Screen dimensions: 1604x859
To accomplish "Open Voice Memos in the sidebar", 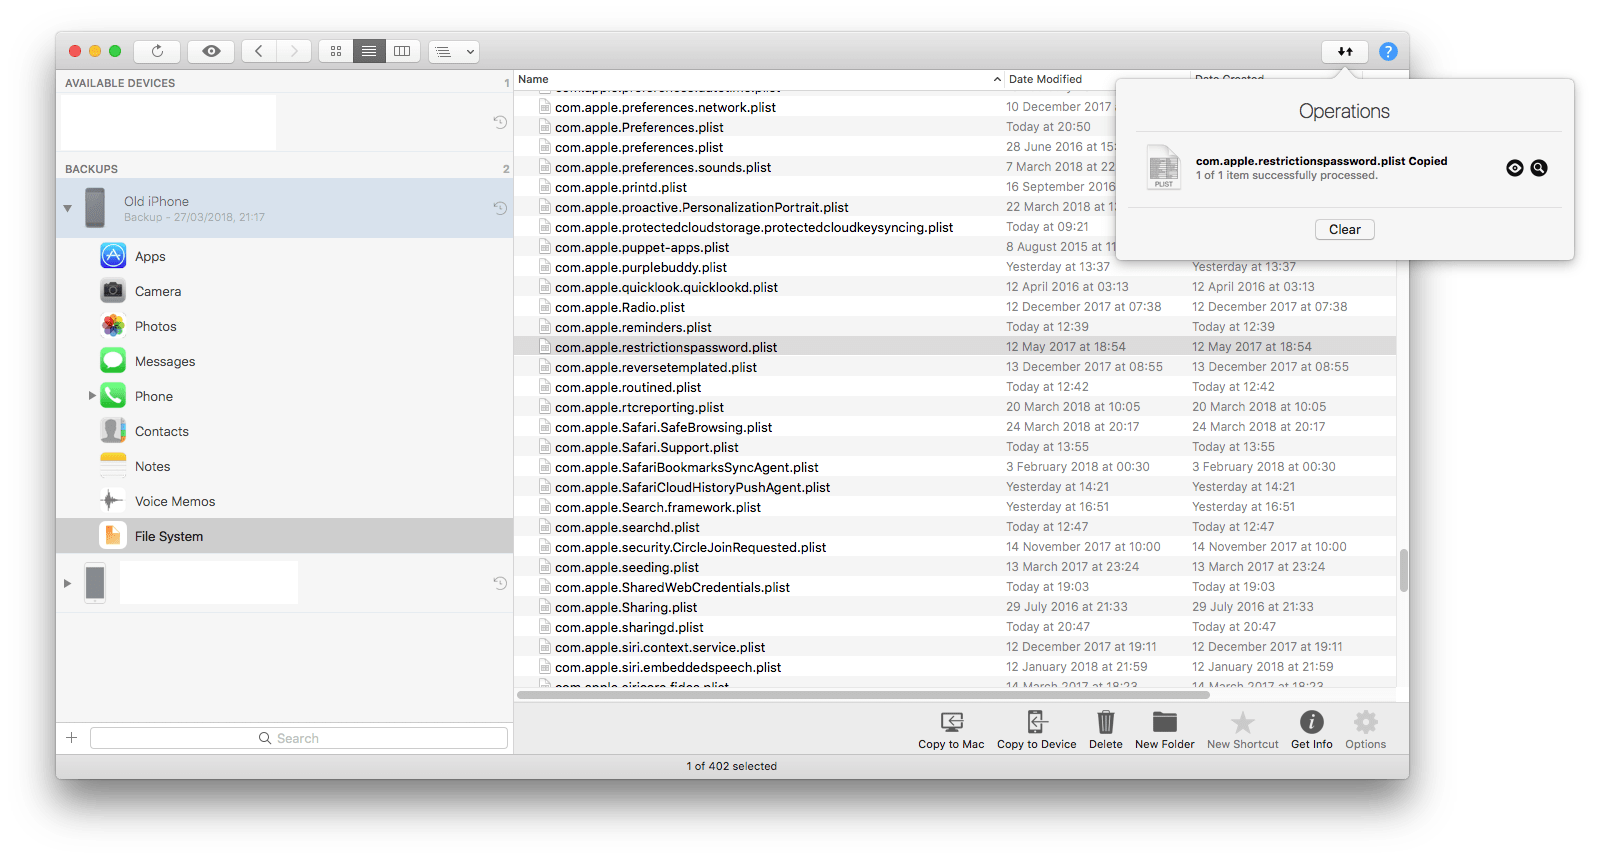I will (x=175, y=502).
